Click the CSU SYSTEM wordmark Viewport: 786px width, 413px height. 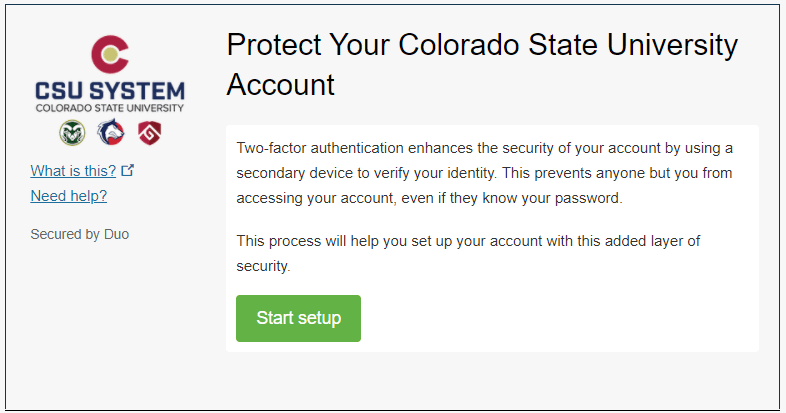coord(109,91)
